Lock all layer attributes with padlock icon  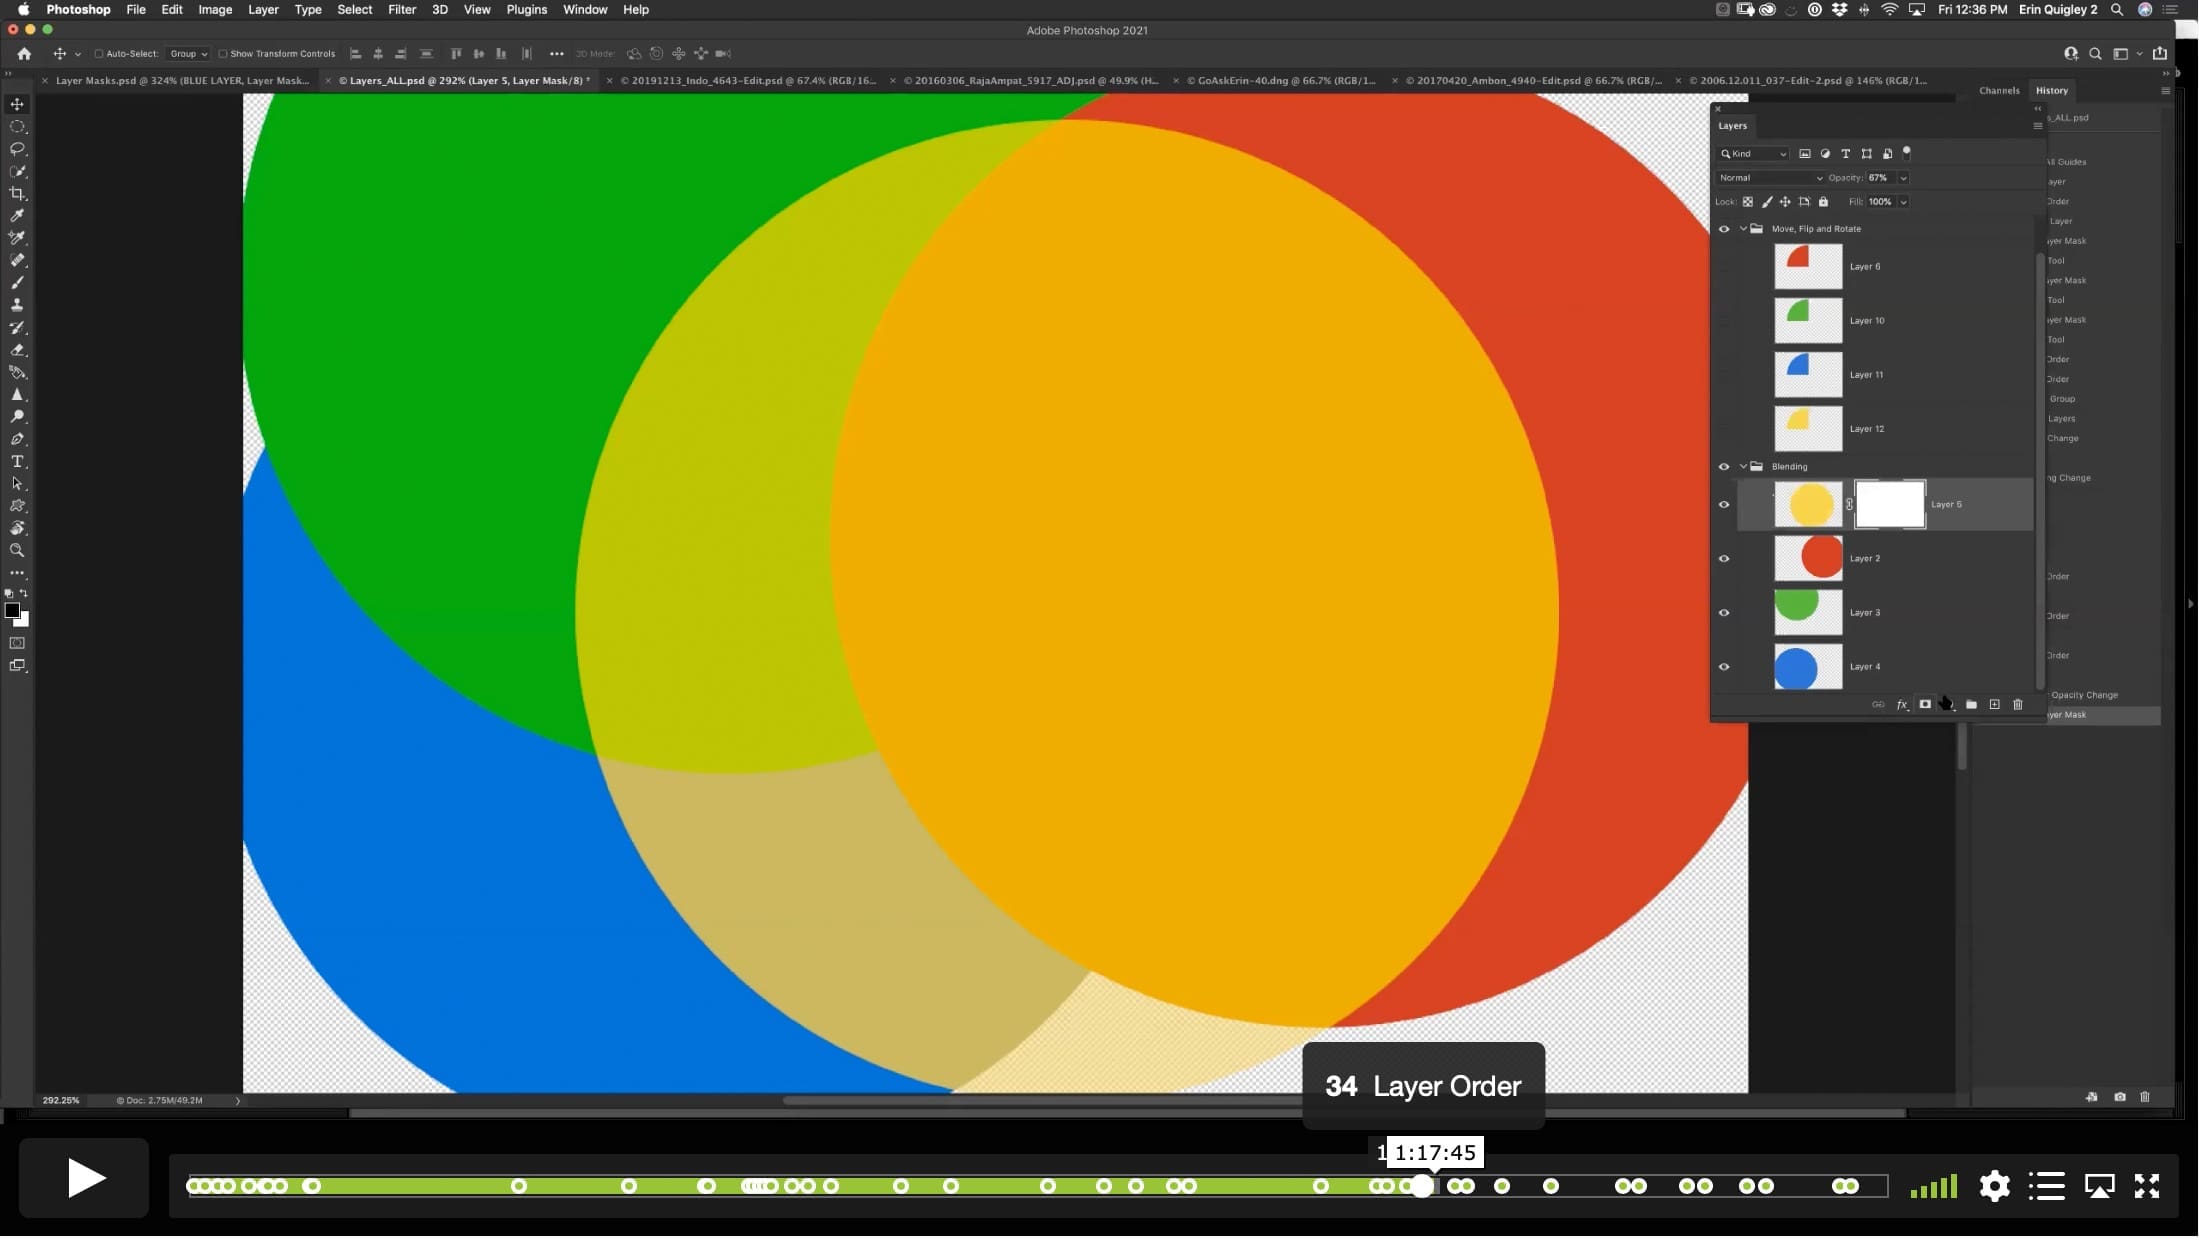click(1823, 202)
